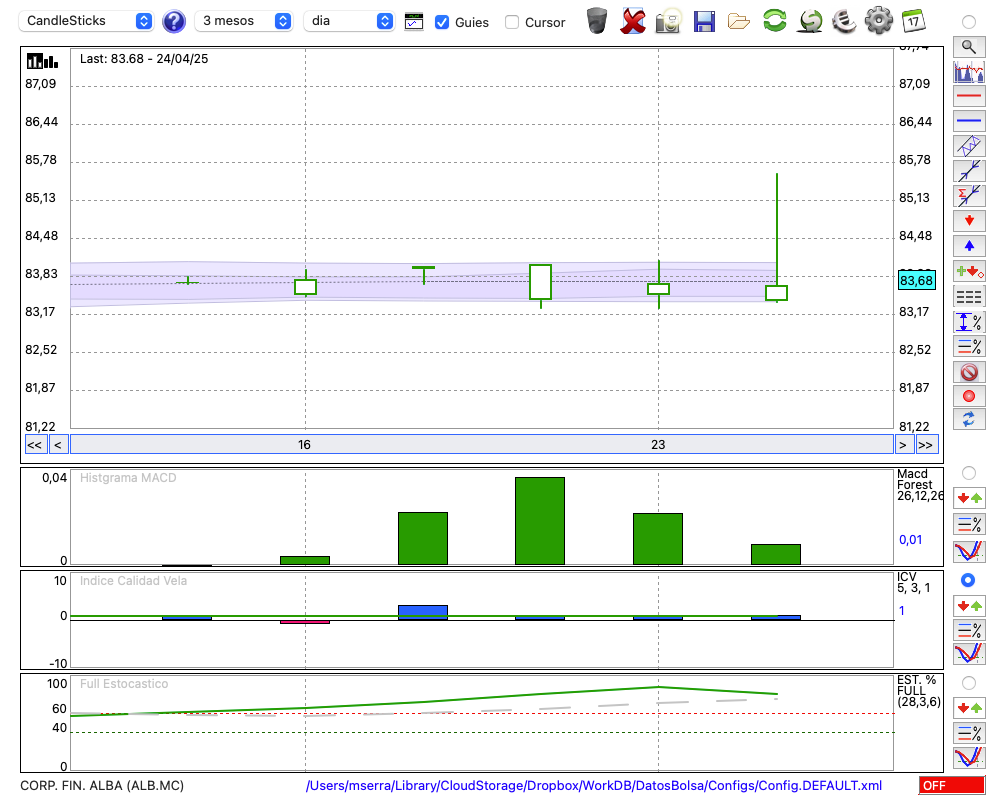The height and width of the screenshot is (800, 1000).
Task: Click the Config.DEFAULT.xml file path link
Action: [x=594, y=785]
